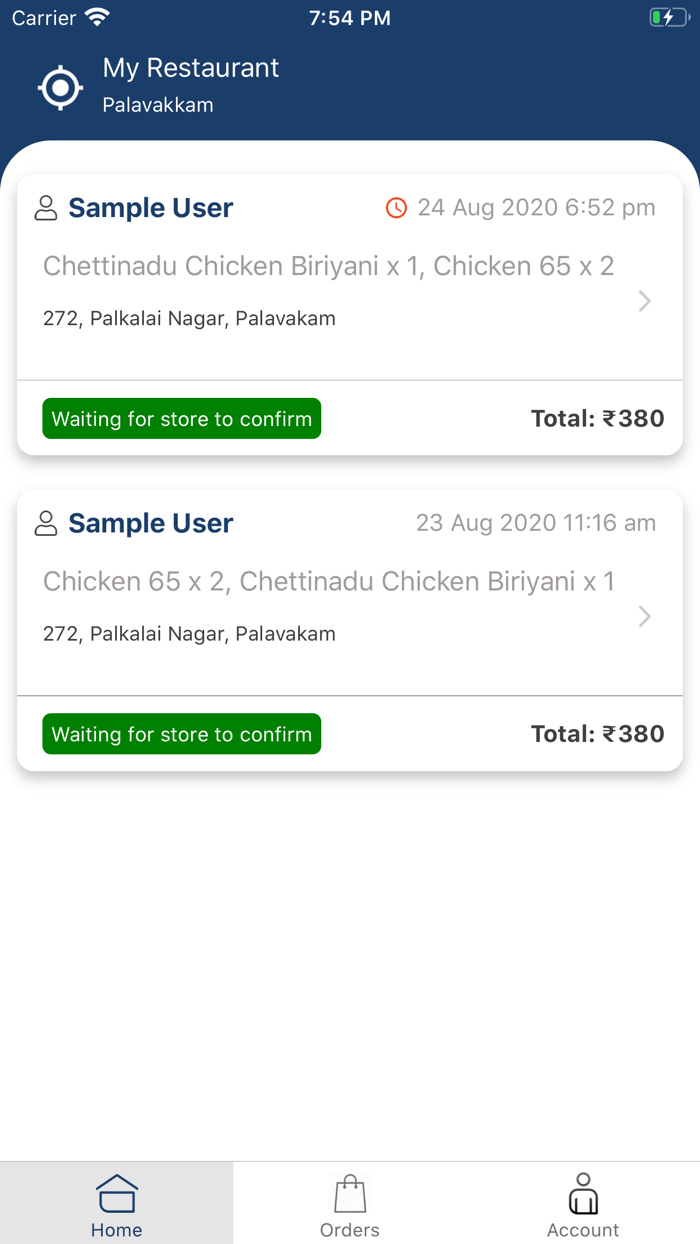Click the user icon on second order
Screen dimensions: 700x1244
tap(46, 523)
